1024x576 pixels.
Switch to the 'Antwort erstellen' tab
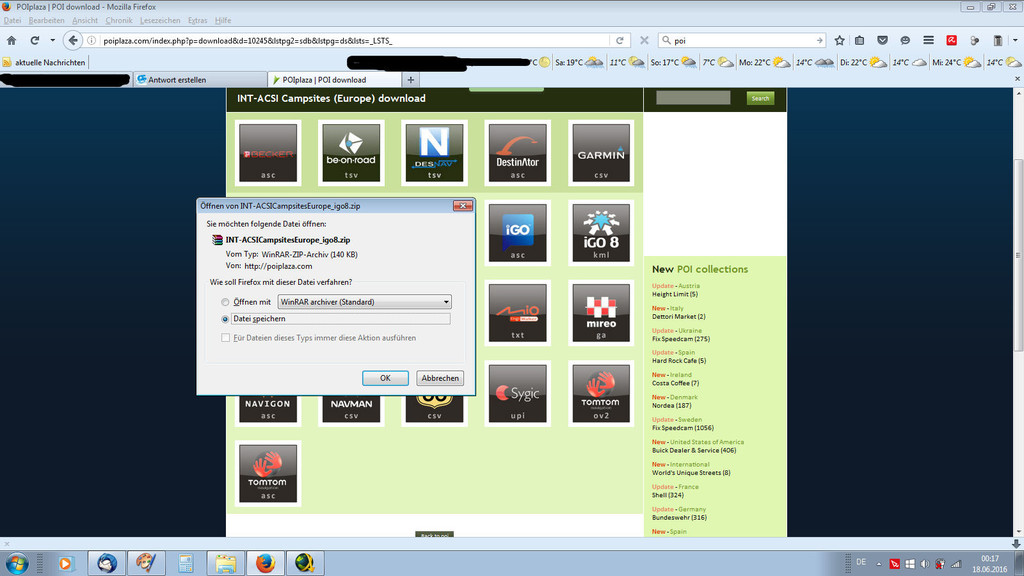(x=200, y=80)
